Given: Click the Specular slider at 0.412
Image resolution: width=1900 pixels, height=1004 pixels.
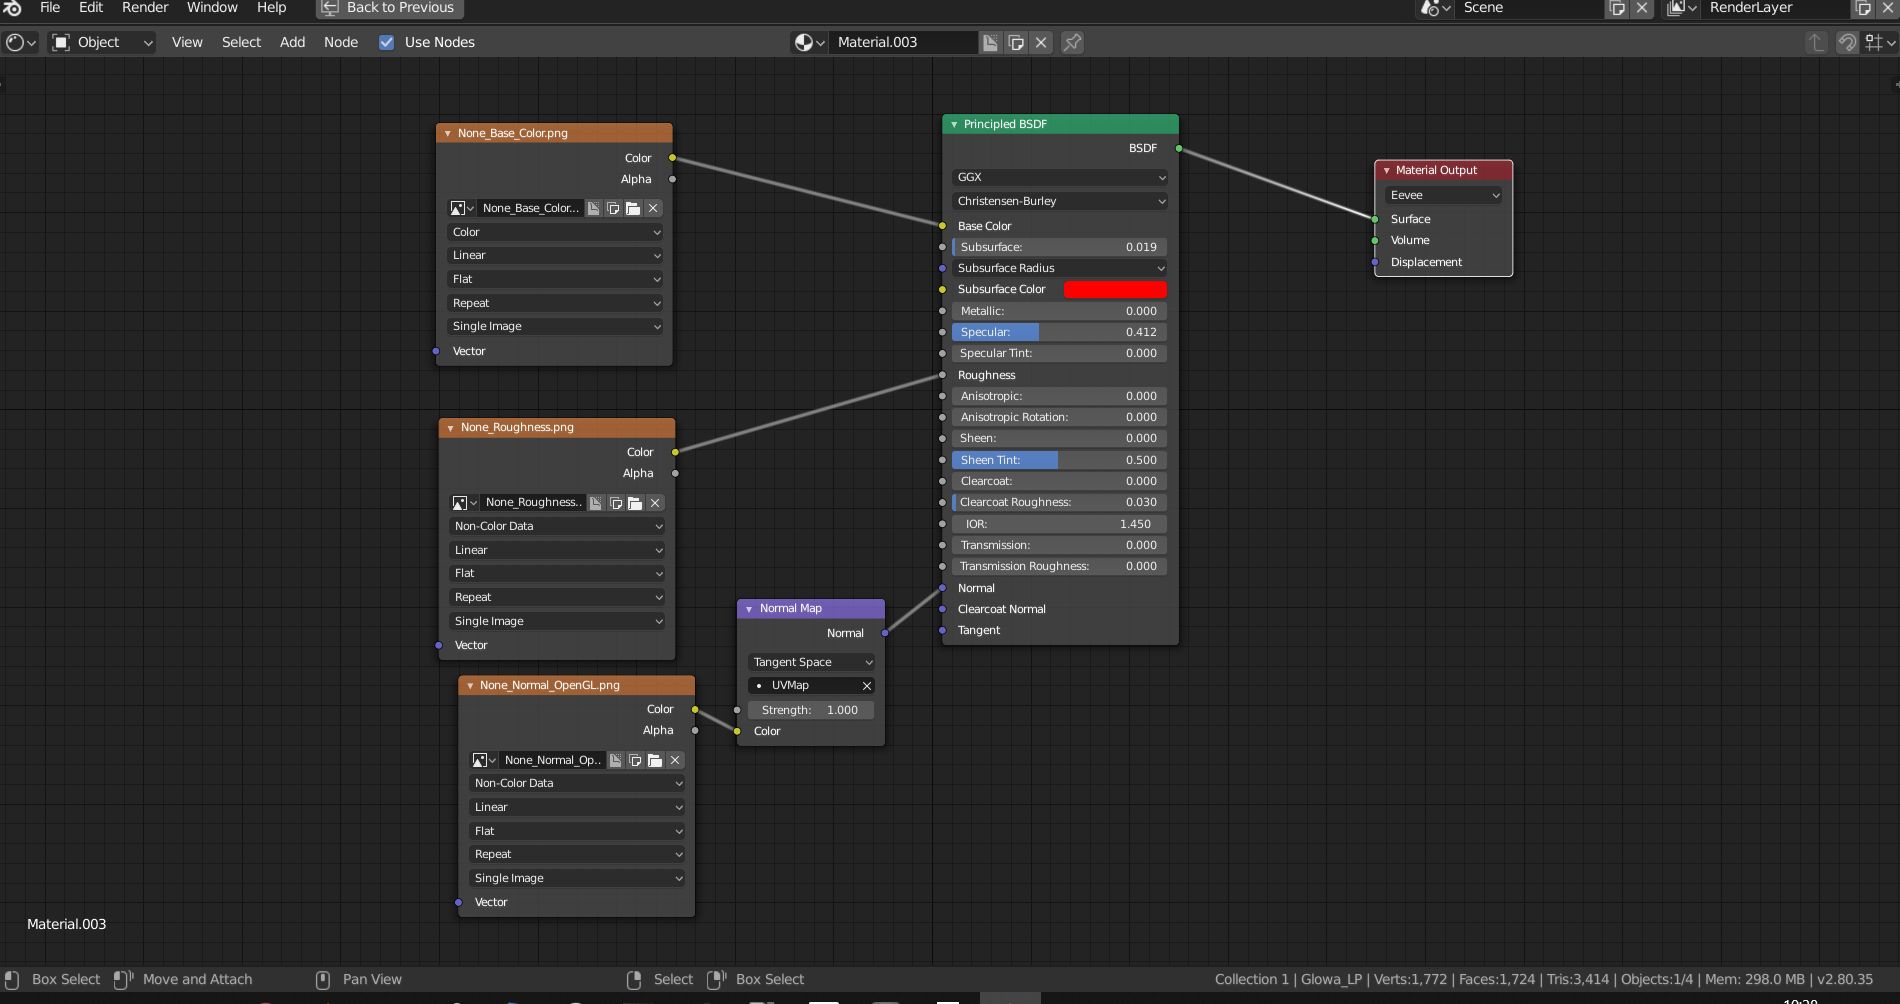Looking at the screenshot, I should tap(1060, 332).
